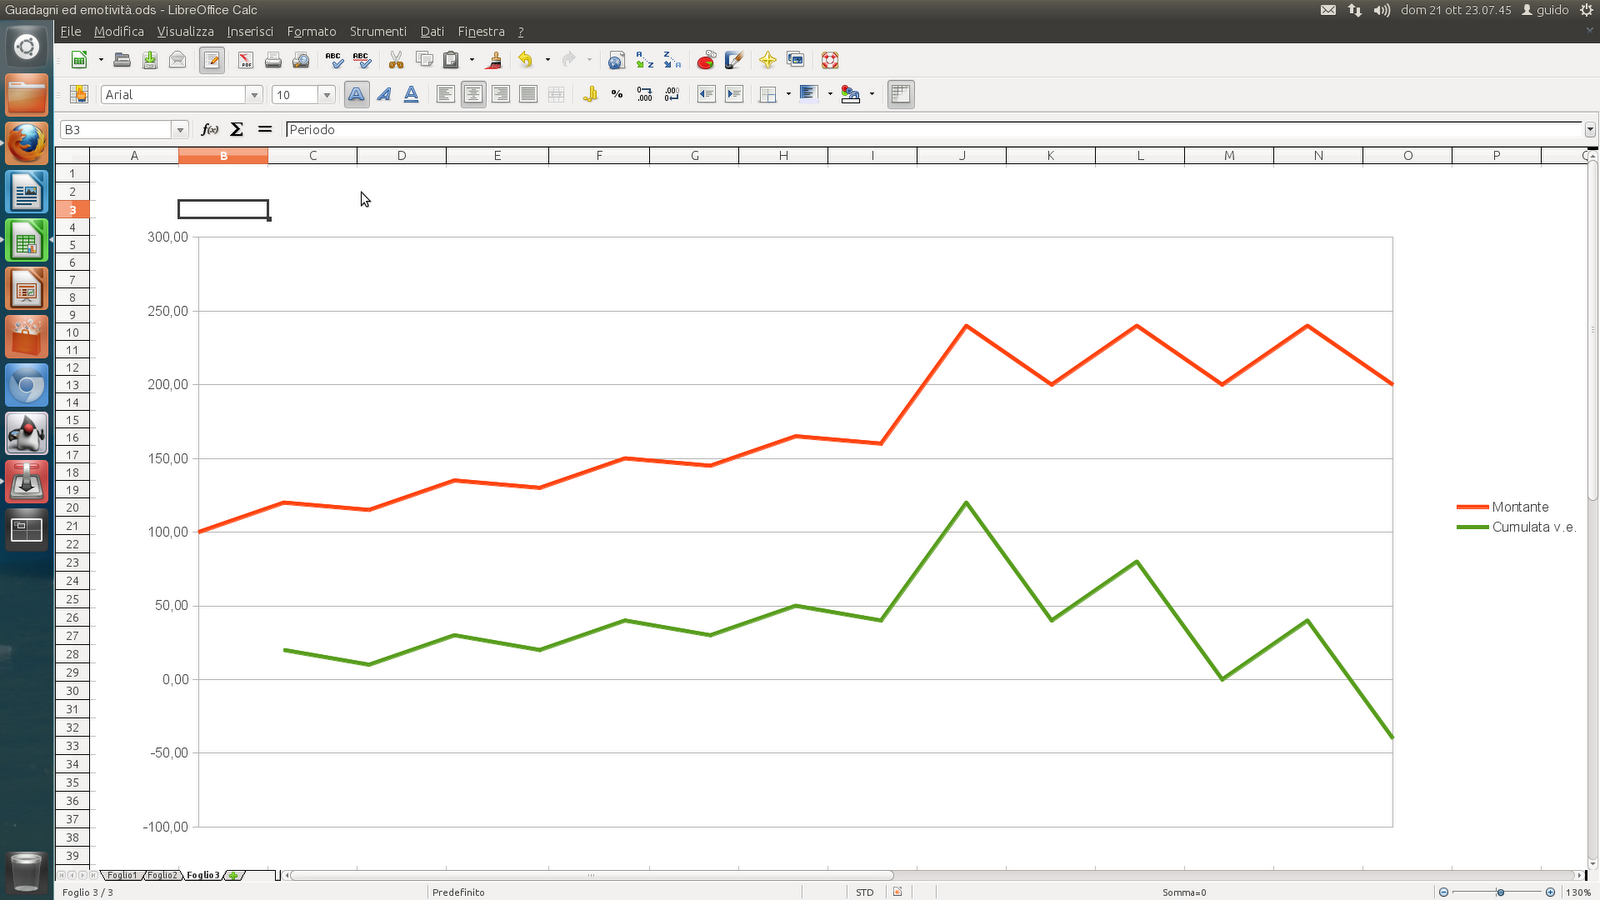Toggle bold text formatting

coord(356,94)
